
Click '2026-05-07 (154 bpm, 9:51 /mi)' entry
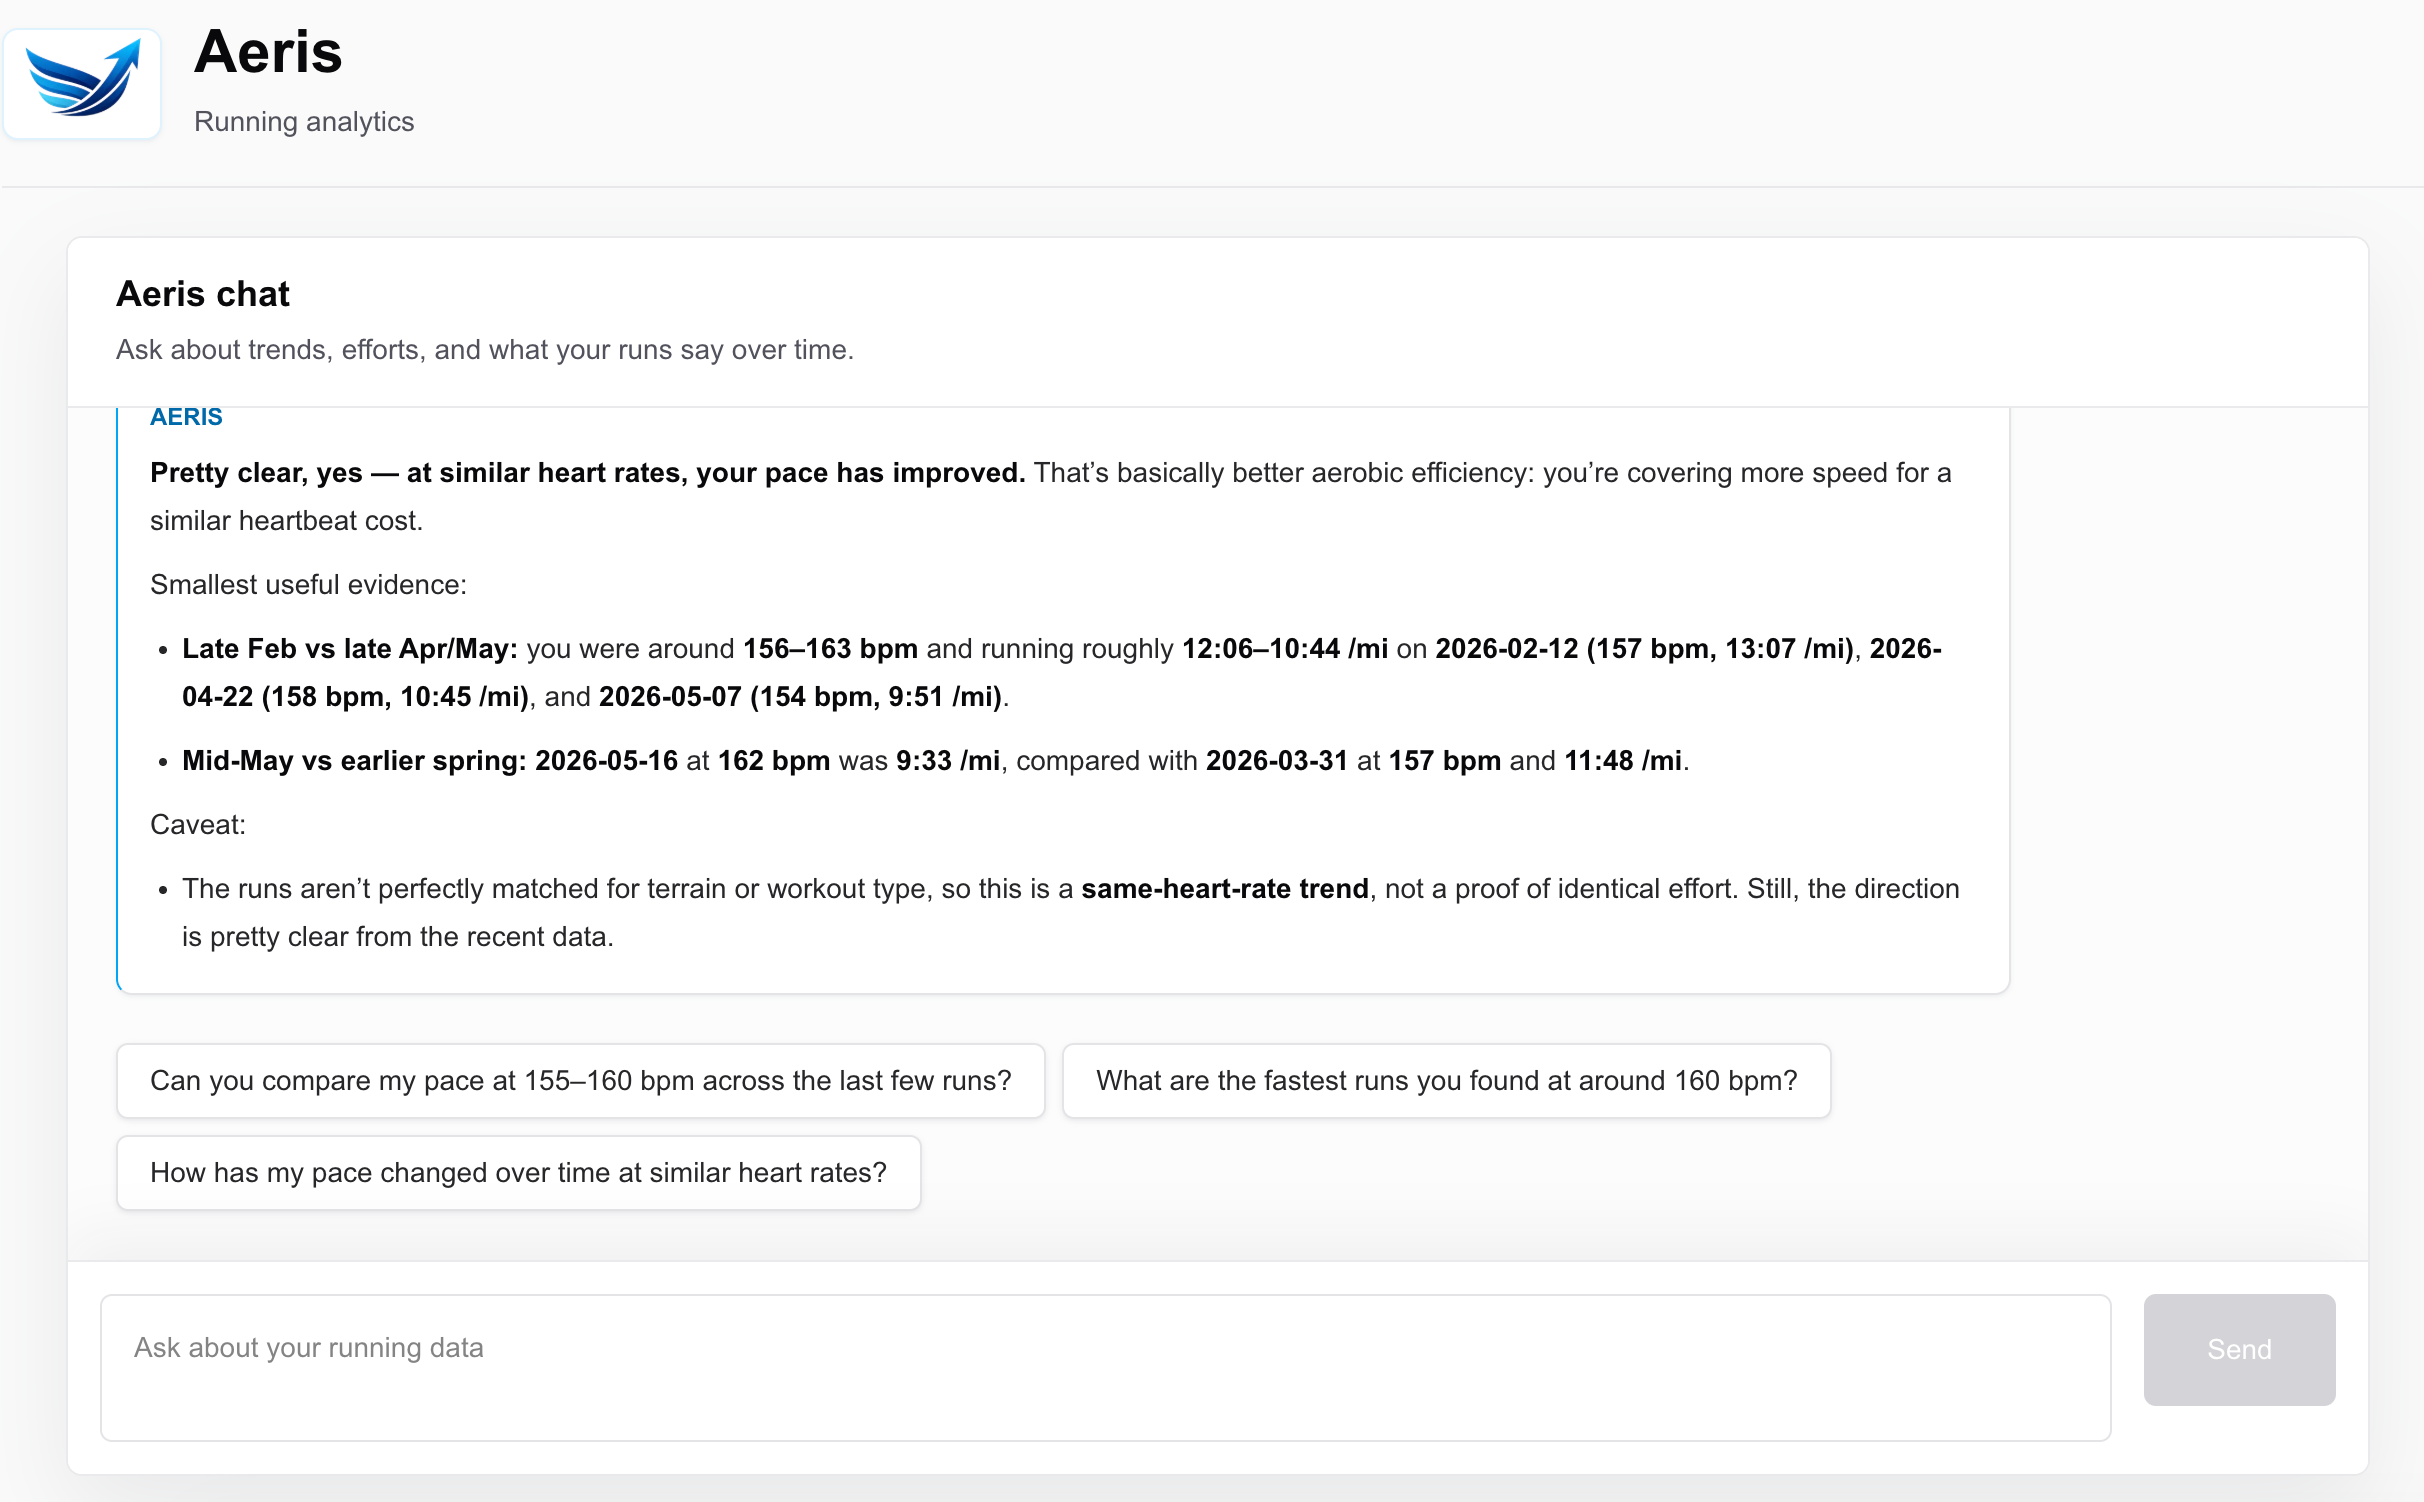tap(800, 697)
